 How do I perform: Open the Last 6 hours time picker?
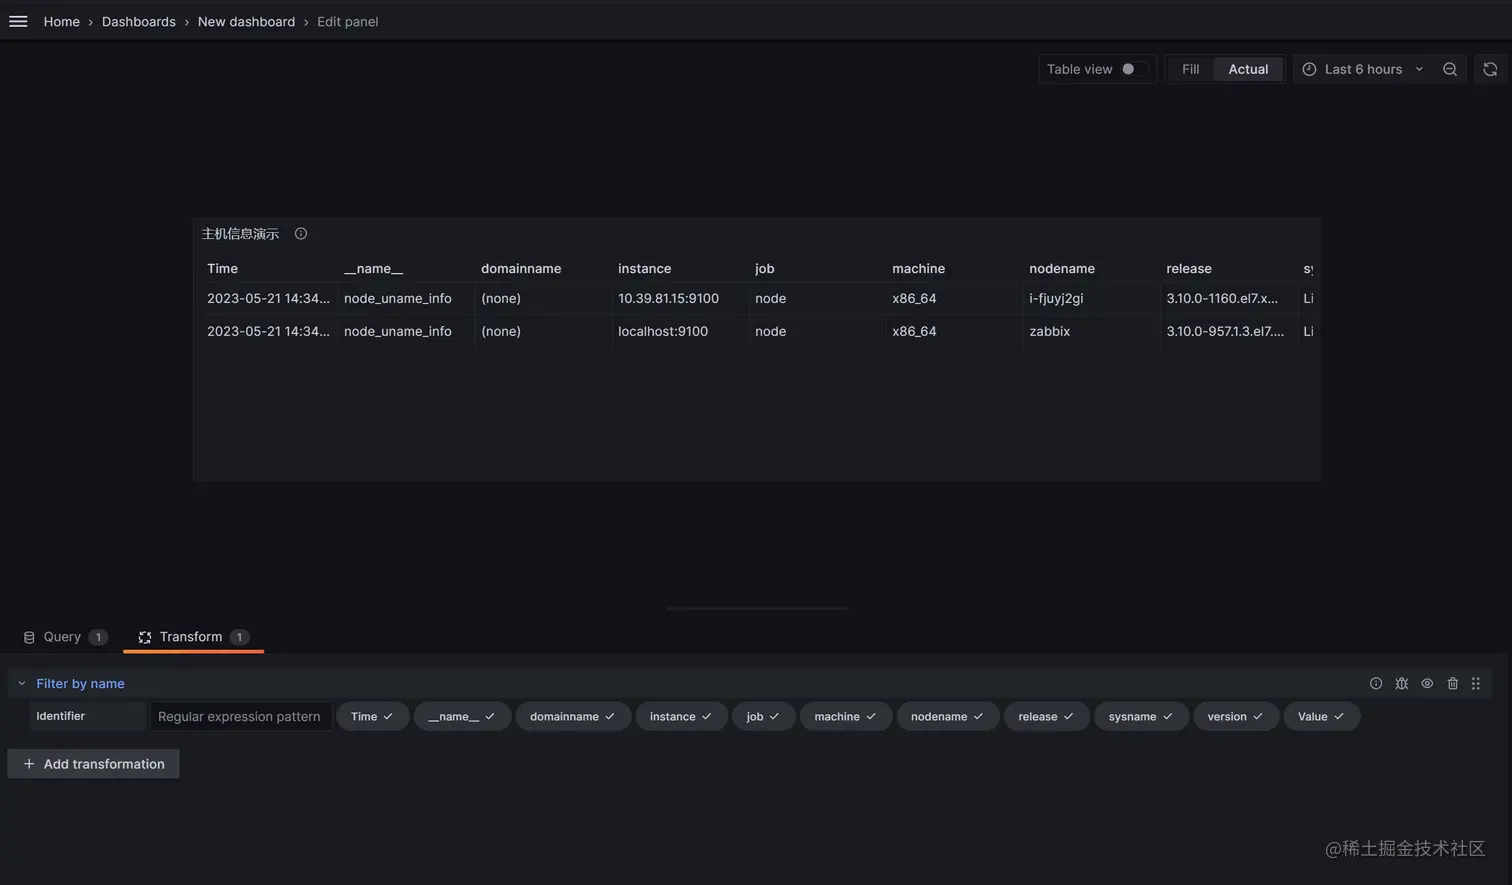click(x=1363, y=69)
